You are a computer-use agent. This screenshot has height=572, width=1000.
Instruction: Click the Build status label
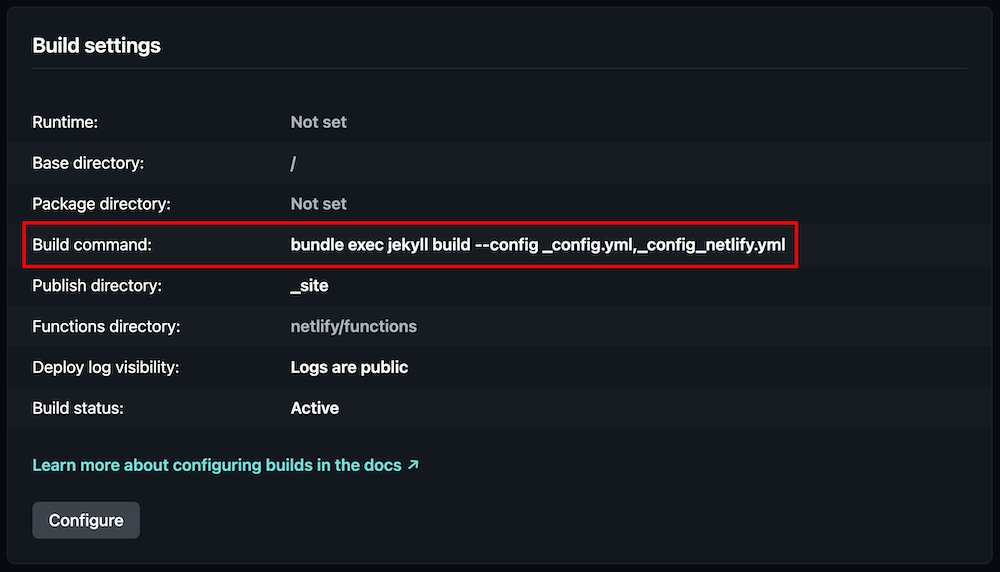(x=77, y=408)
